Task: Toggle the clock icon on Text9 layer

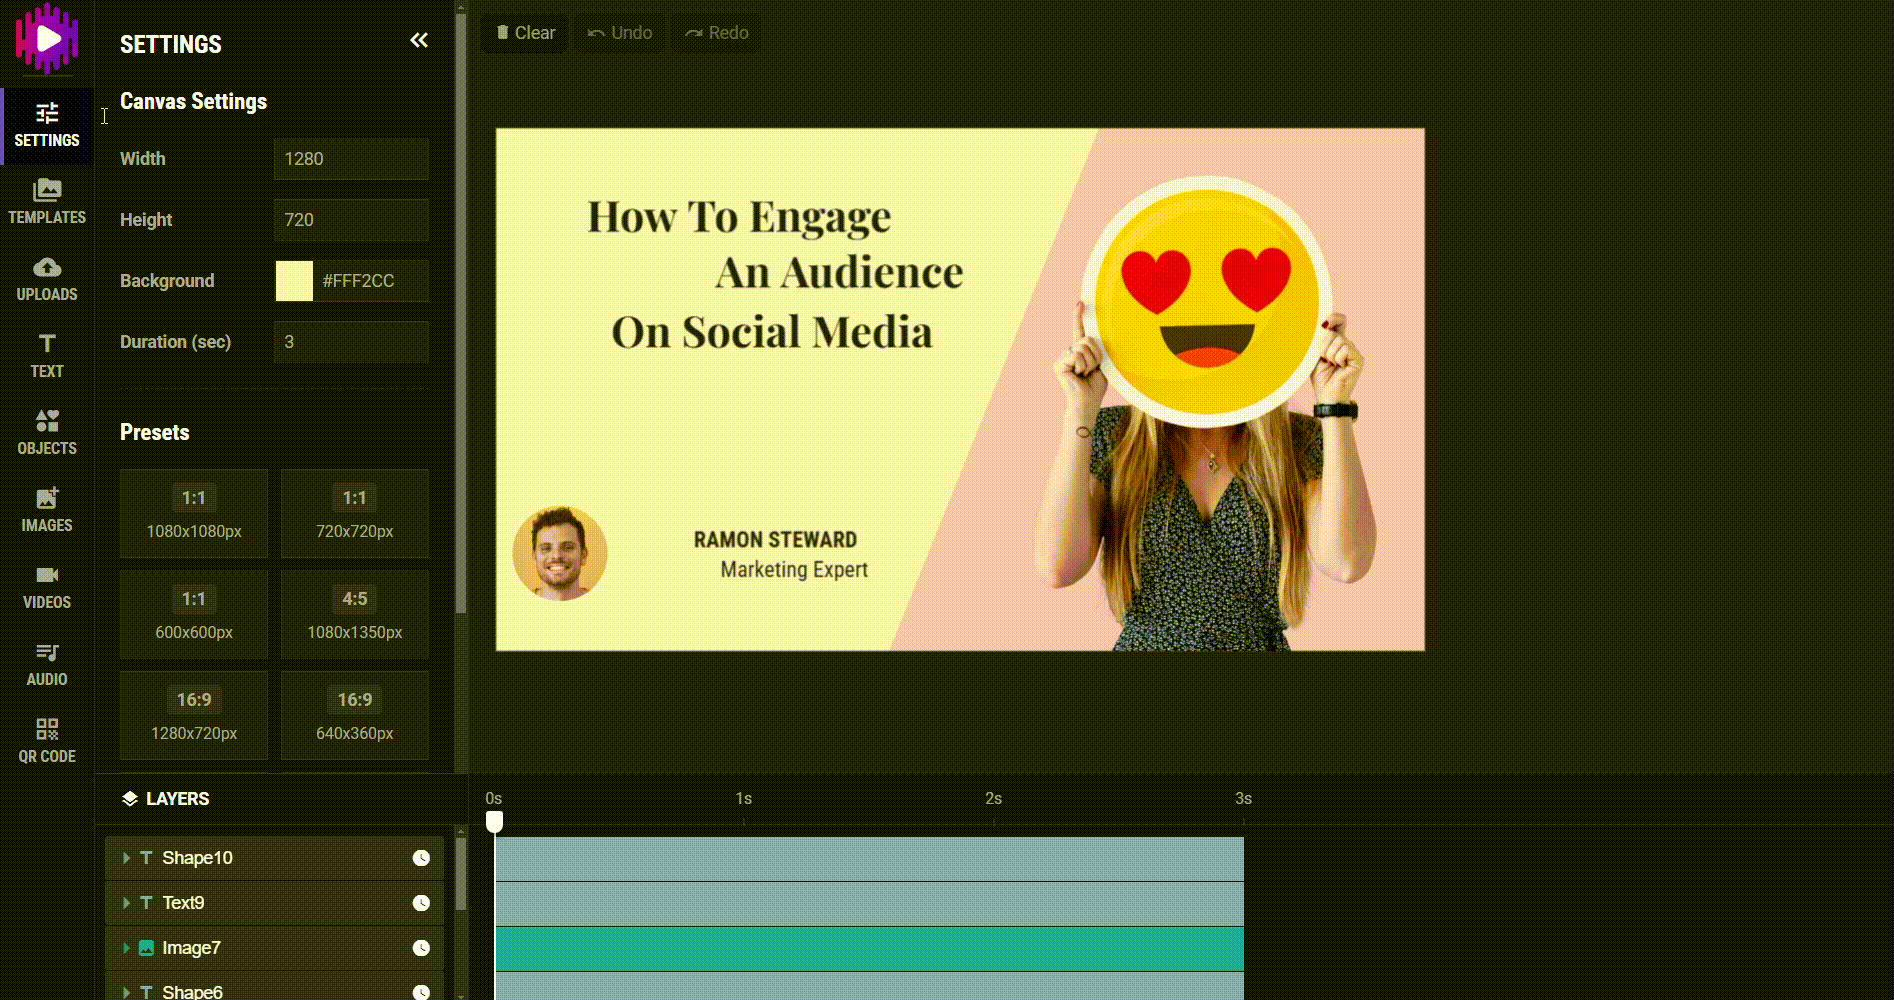Action: coord(421,903)
